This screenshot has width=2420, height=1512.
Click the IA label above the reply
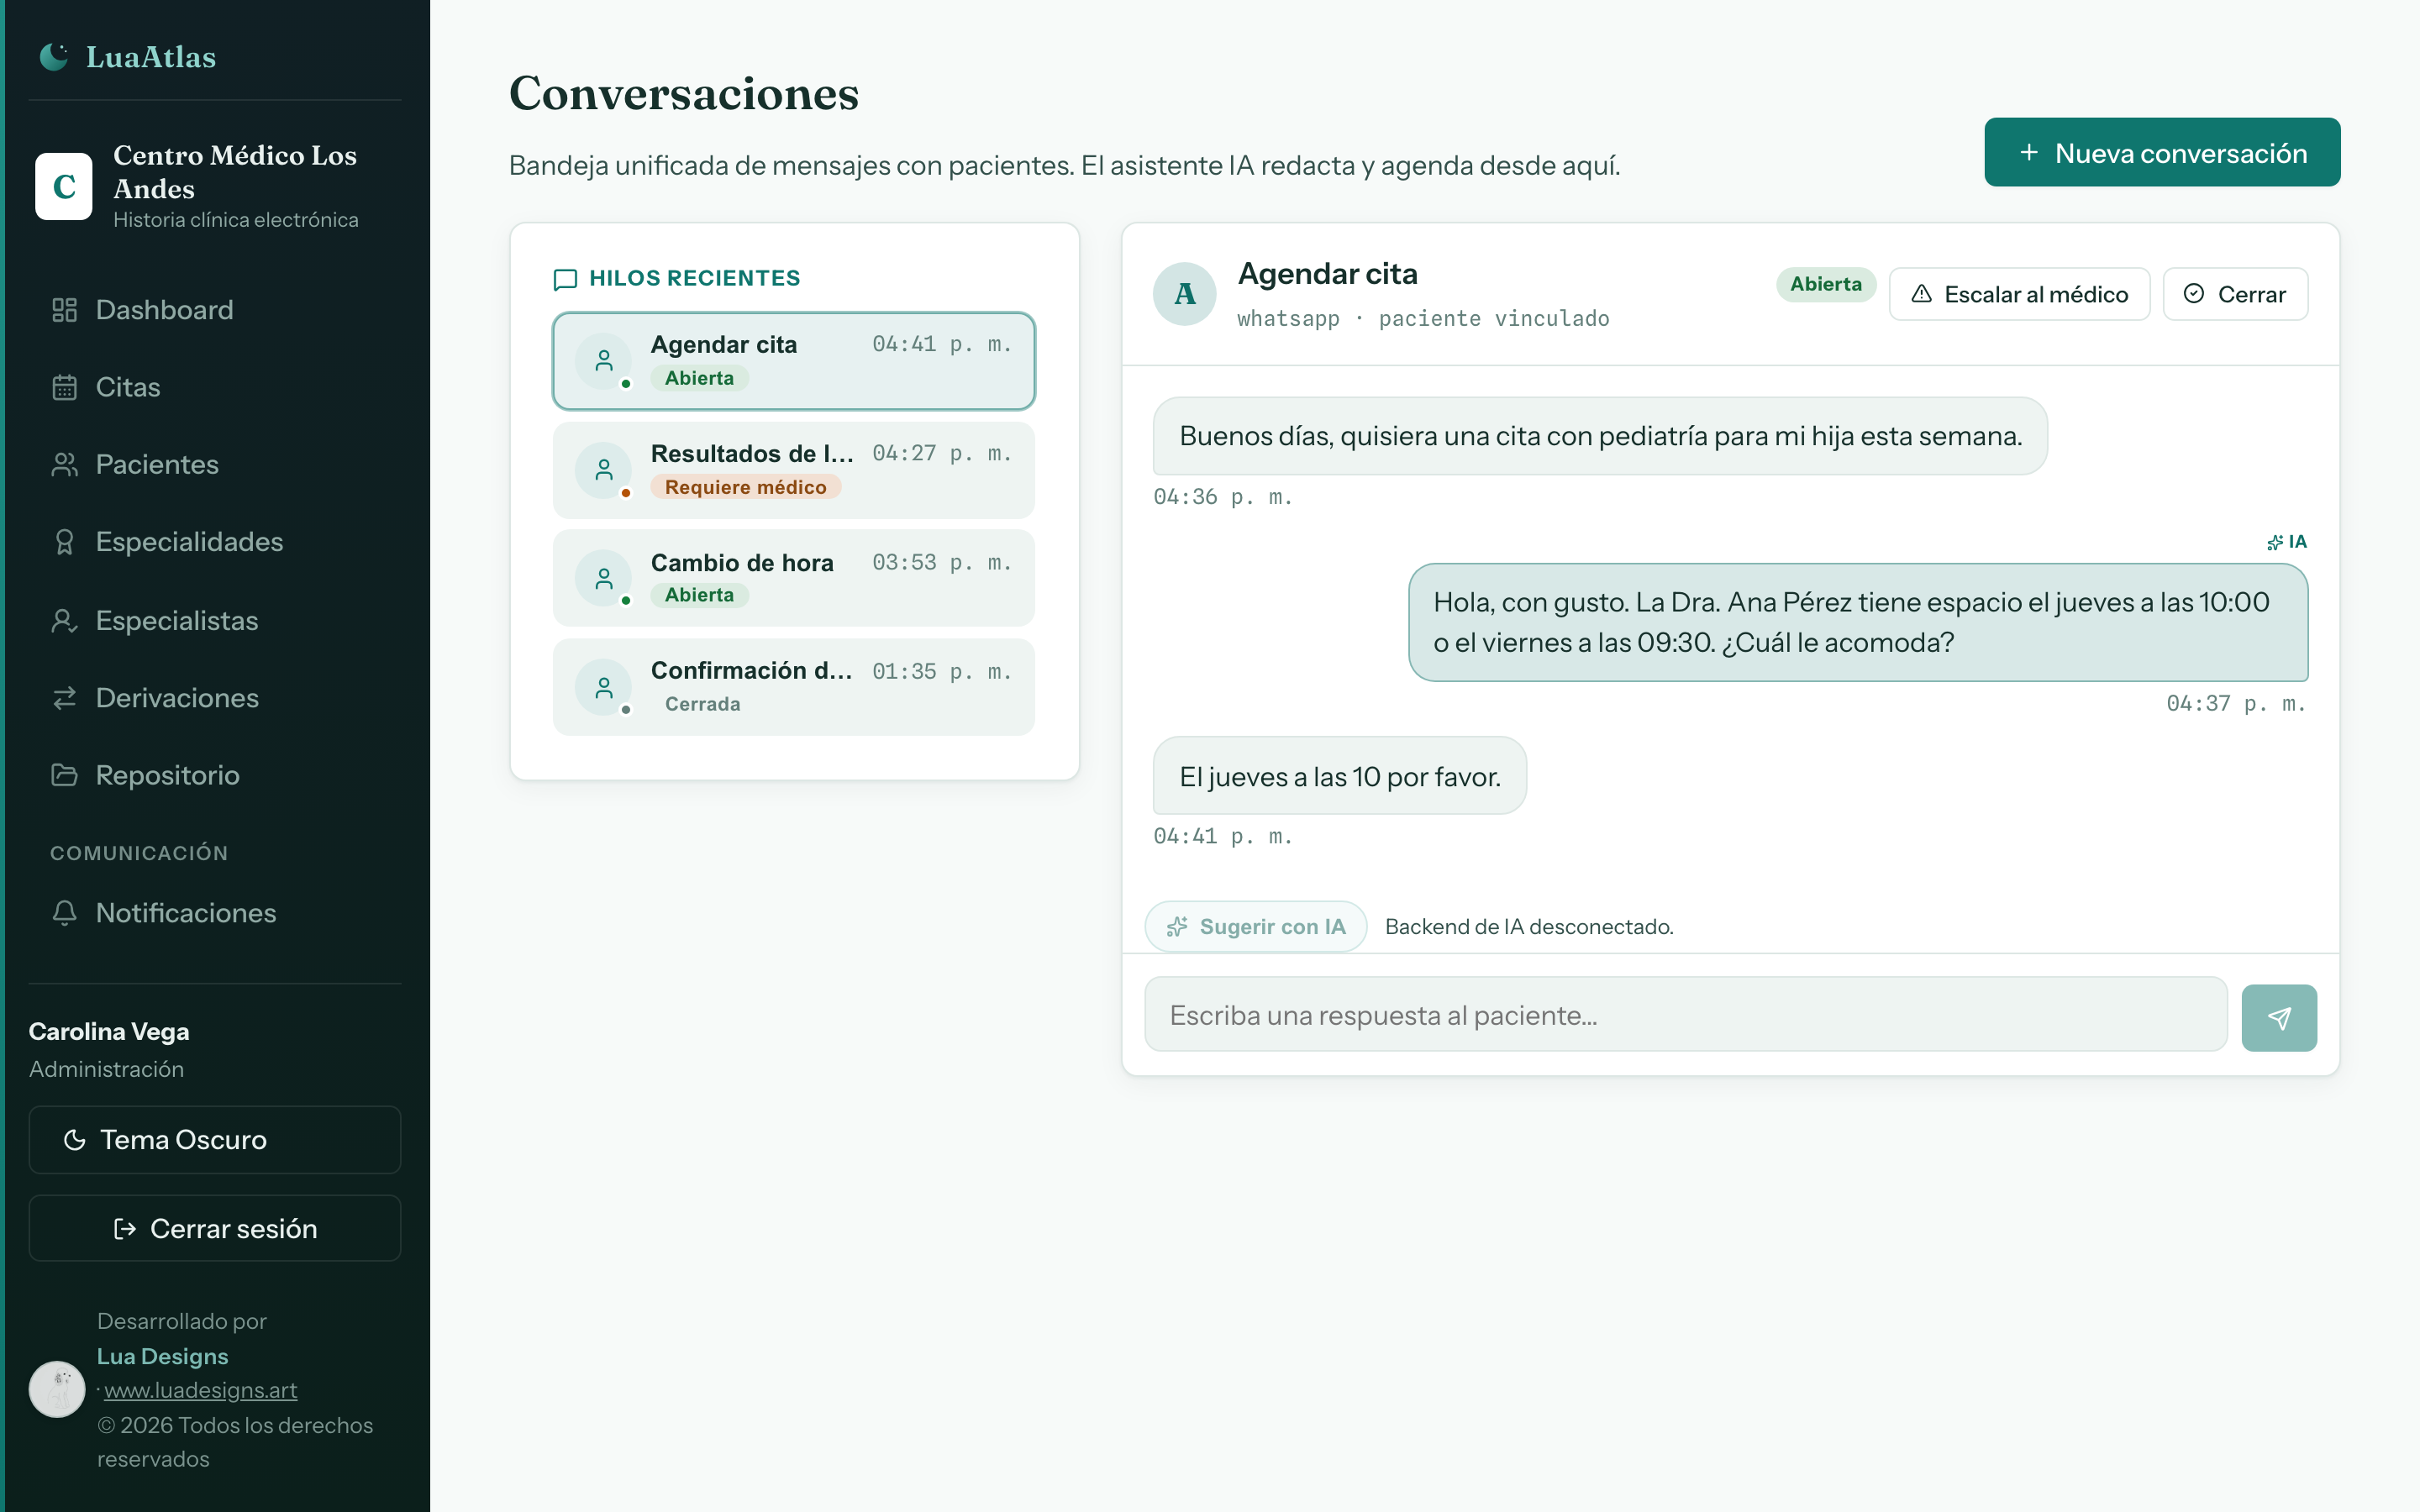click(2287, 542)
